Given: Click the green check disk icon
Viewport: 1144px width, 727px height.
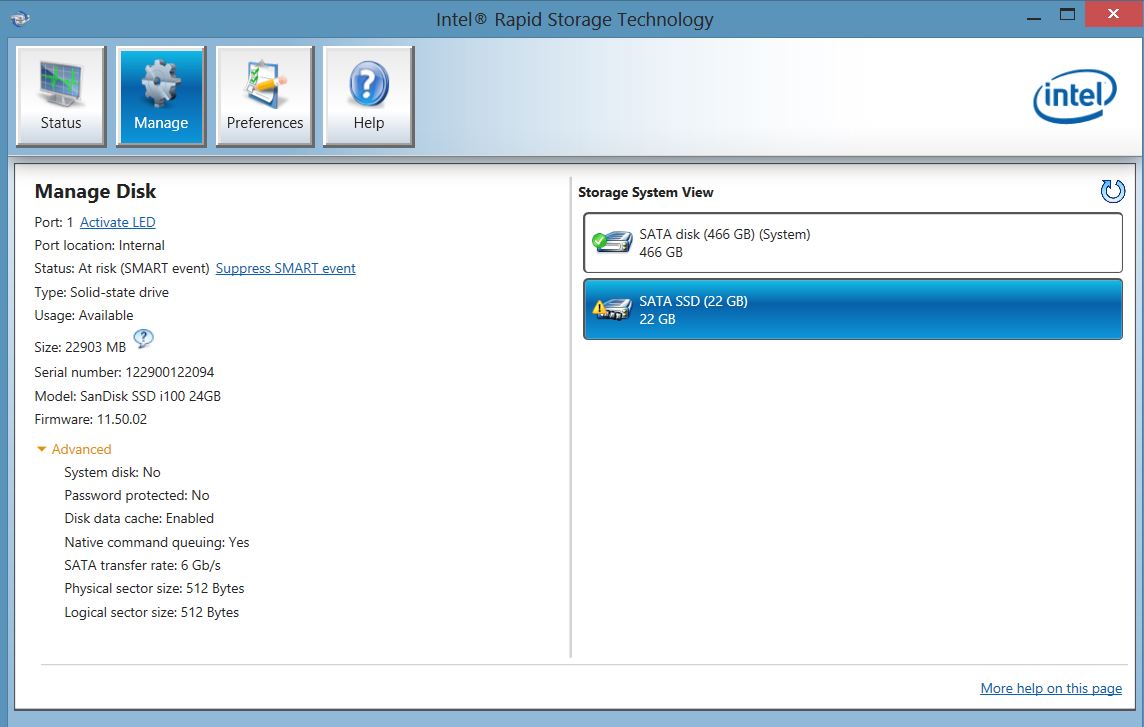Looking at the screenshot, I should coord(611,242).
